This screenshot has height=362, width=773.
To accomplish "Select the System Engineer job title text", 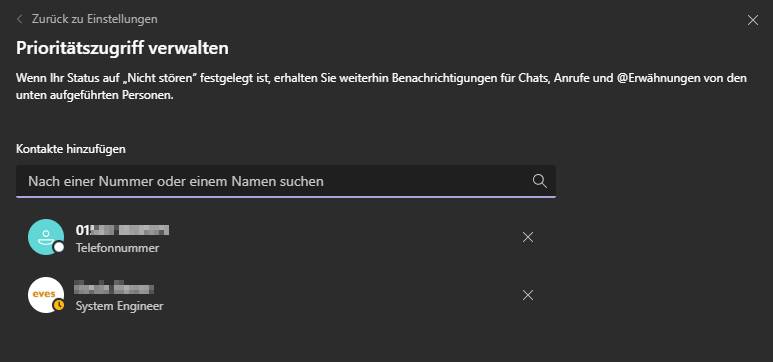I will (x=119, y=306).
